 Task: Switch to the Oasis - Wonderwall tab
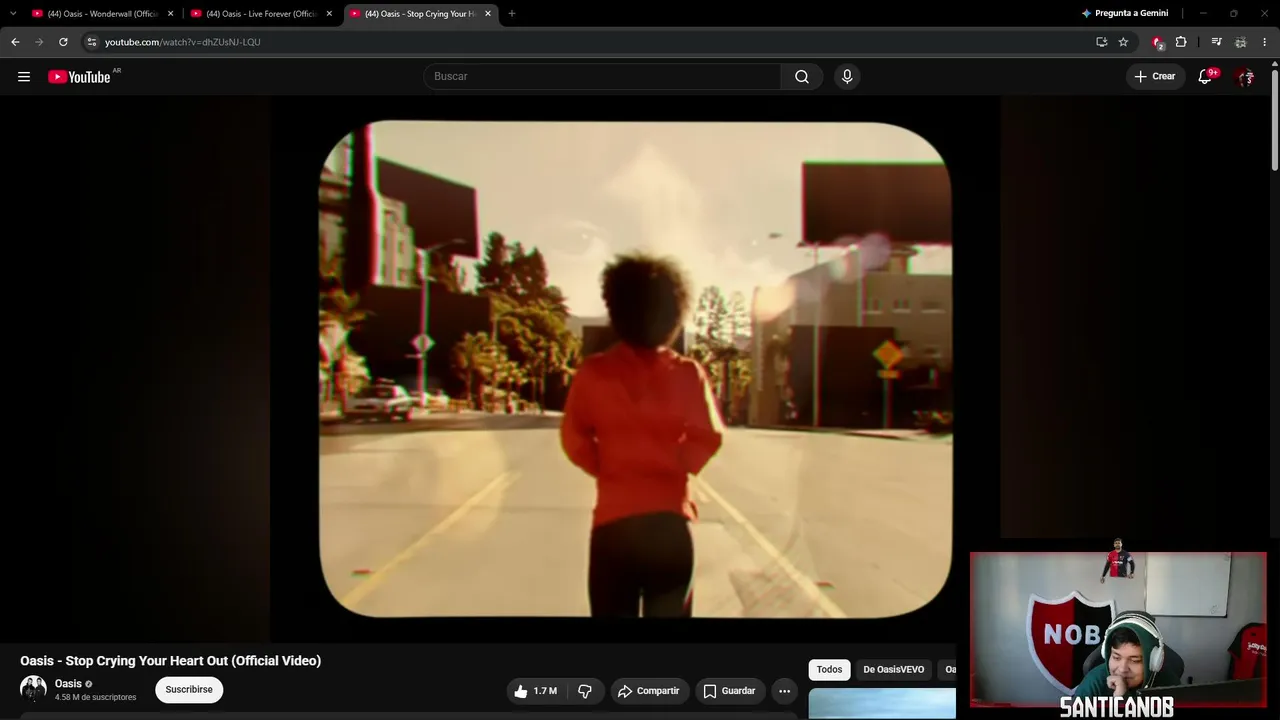pyautogui.click(x=102, y=14)
